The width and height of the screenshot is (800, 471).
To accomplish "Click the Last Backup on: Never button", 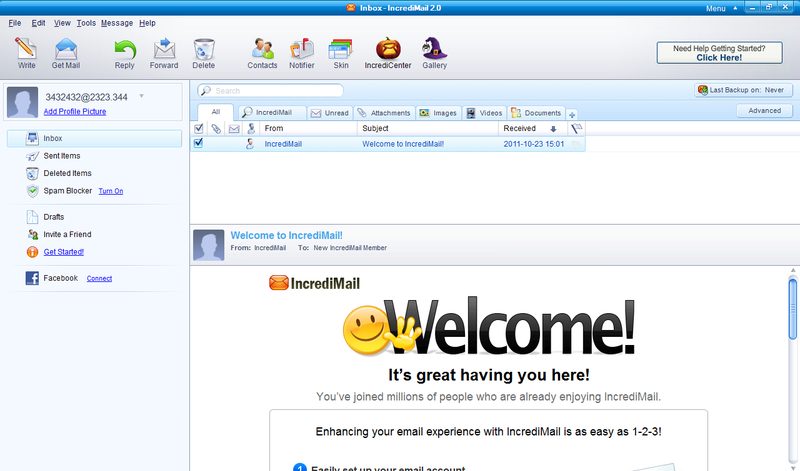I will (x=743, y=90).
